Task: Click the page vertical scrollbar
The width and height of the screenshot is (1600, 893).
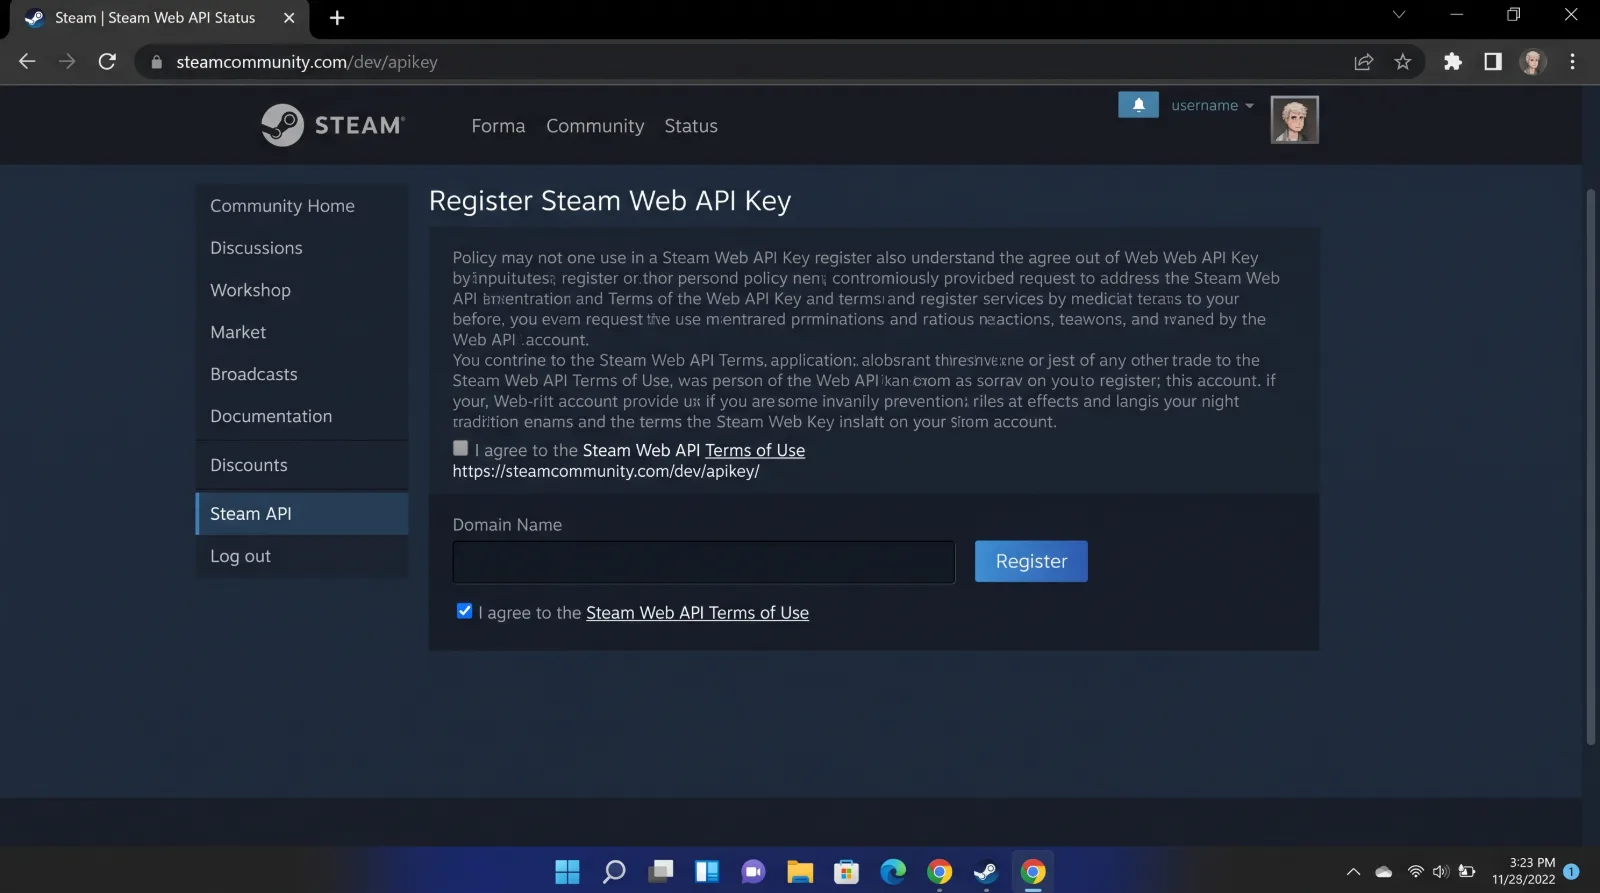Action: pos(1590,467)
